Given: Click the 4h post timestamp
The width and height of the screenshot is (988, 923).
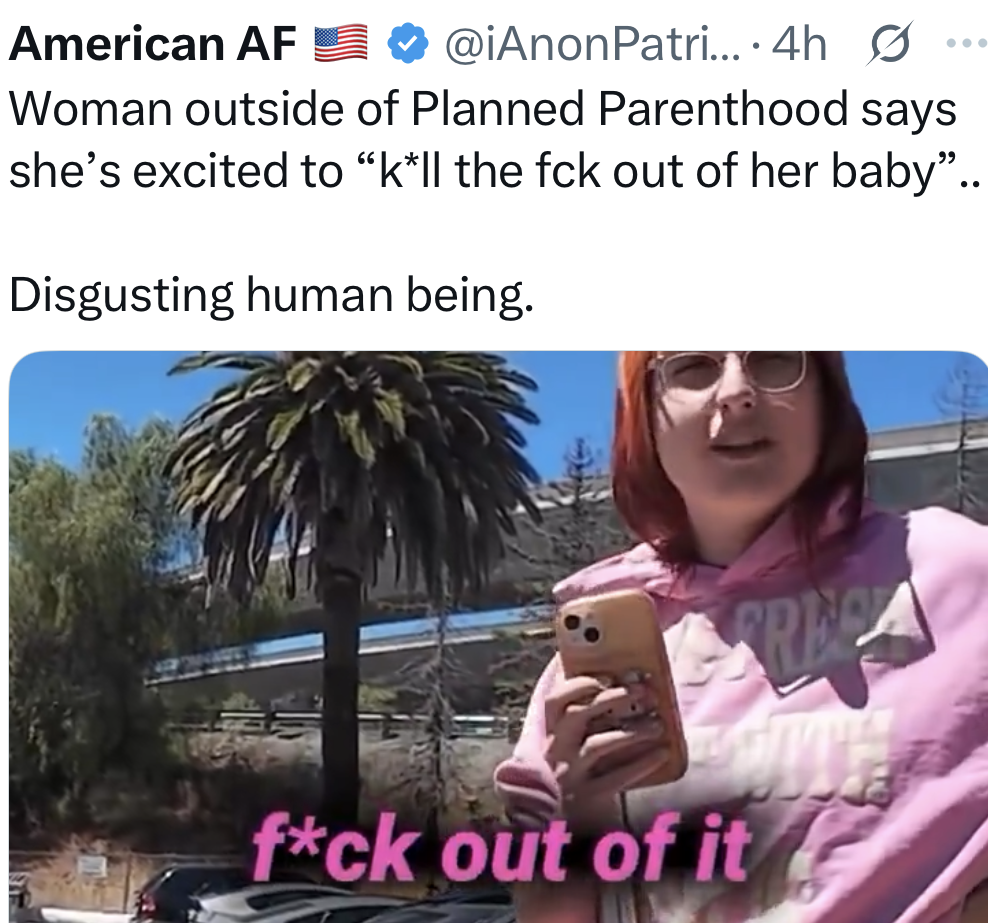Looking at the screenshot, I should pos(799,44).
